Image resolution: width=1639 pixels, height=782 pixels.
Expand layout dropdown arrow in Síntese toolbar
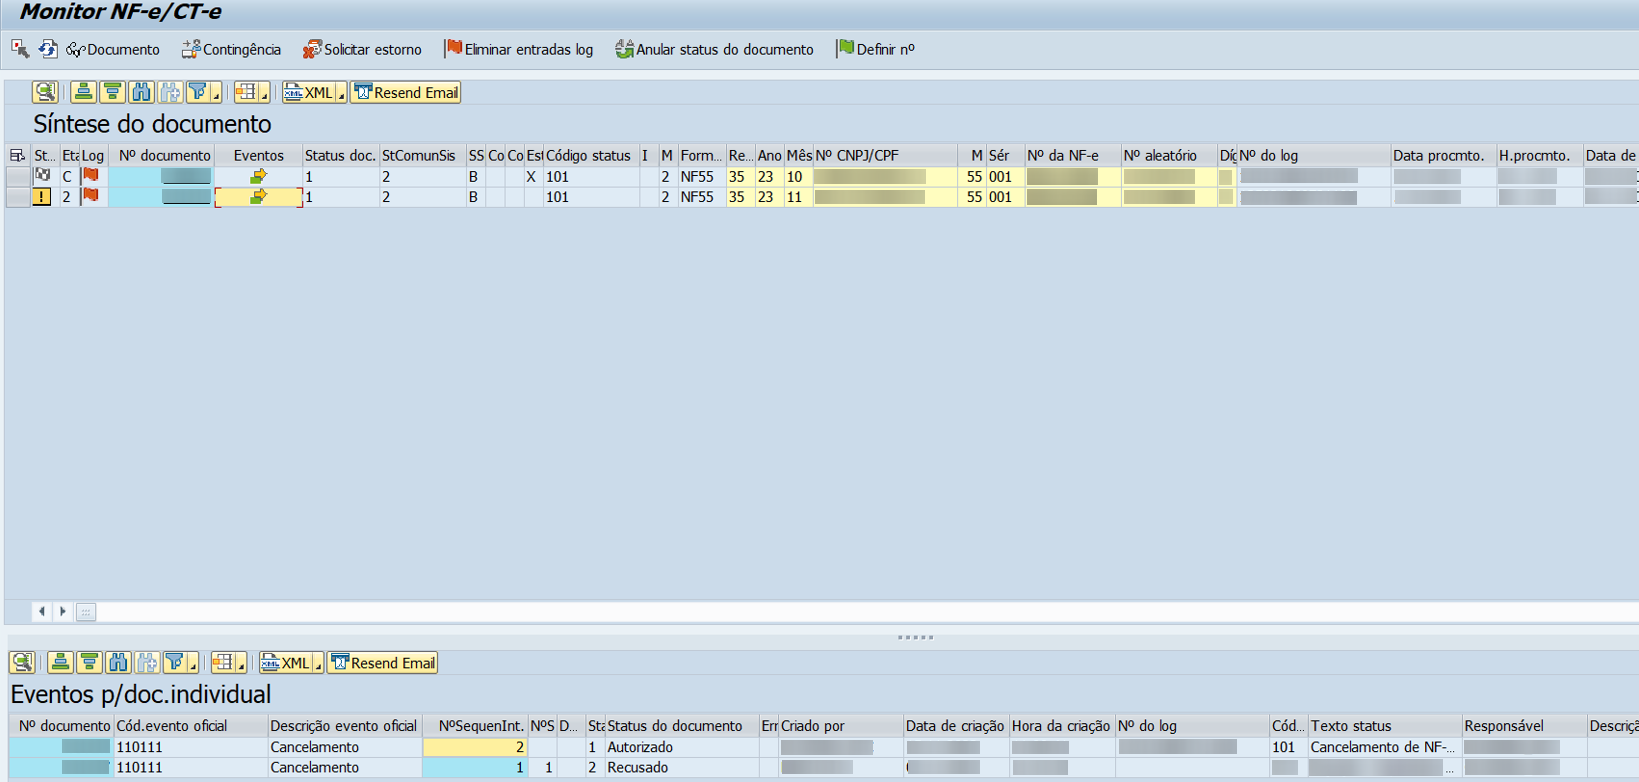[264, 94]
